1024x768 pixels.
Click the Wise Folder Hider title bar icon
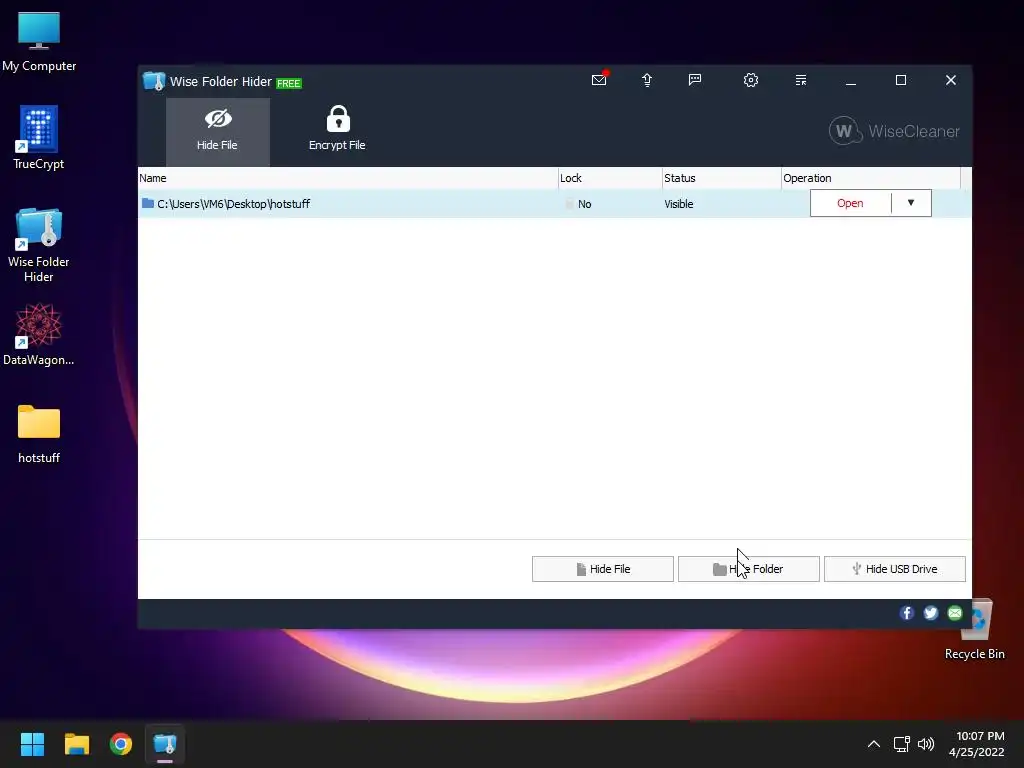[154, 81]
